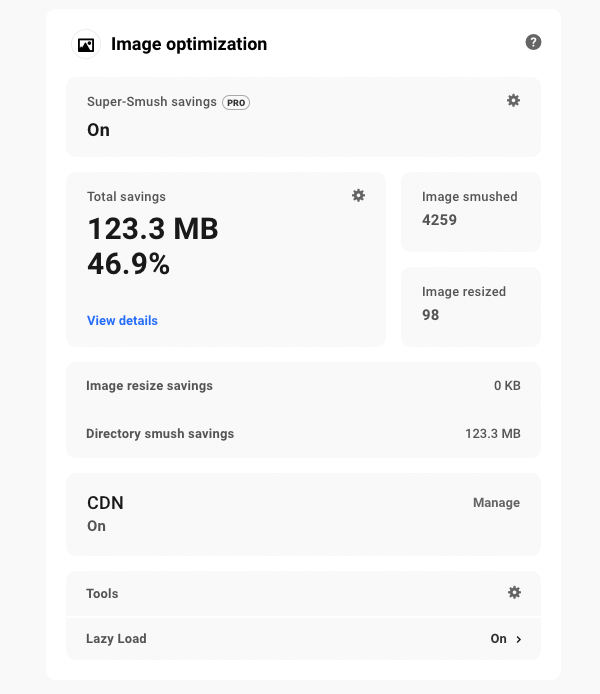The width and height of the screenshot is (600, 694).
Task: Click the Image optimization picture icon
Action: pyautogui.click(x=86, y=45)
